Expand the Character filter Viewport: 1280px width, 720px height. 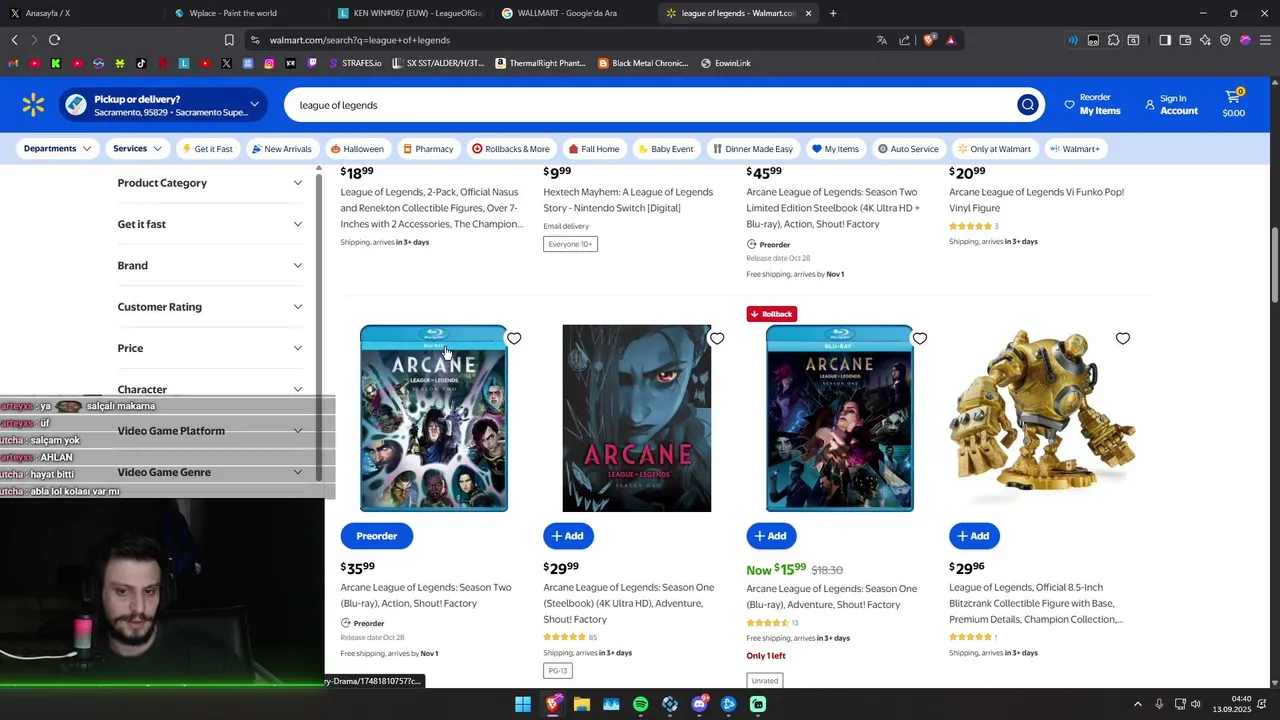210,389
